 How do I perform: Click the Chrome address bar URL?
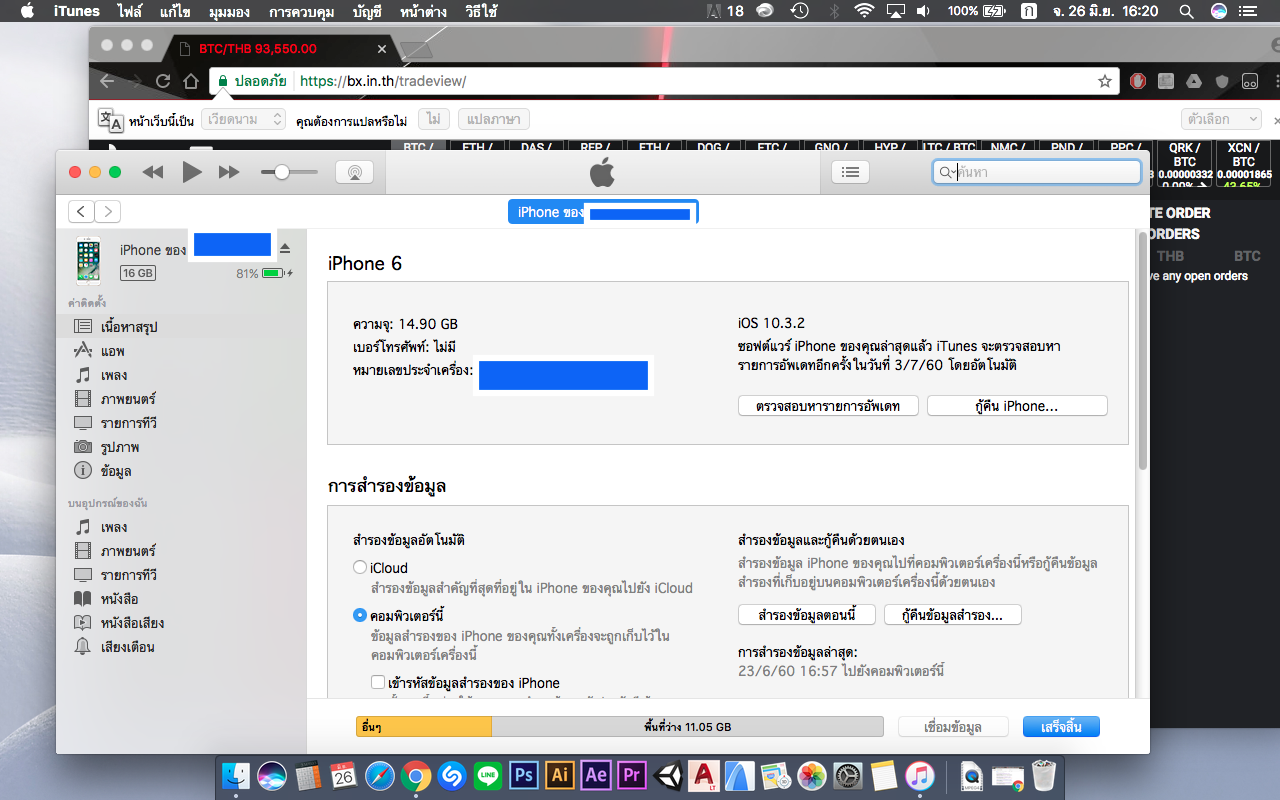383,81
